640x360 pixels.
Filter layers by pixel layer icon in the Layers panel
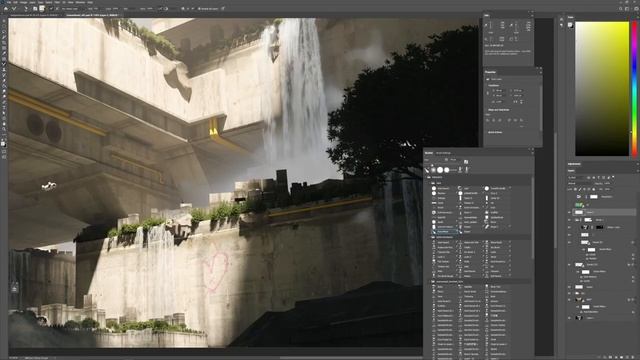coord(588,178)
